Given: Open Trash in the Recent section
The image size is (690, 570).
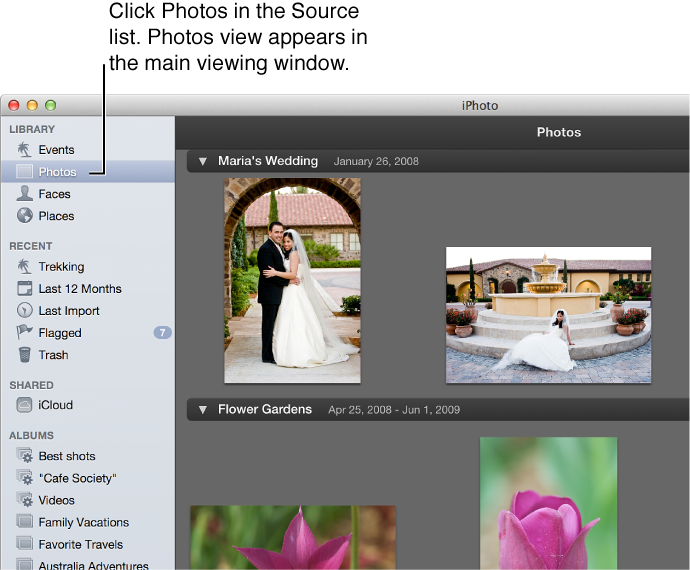Looking at the screenshot, I should [x=88, y=355].
